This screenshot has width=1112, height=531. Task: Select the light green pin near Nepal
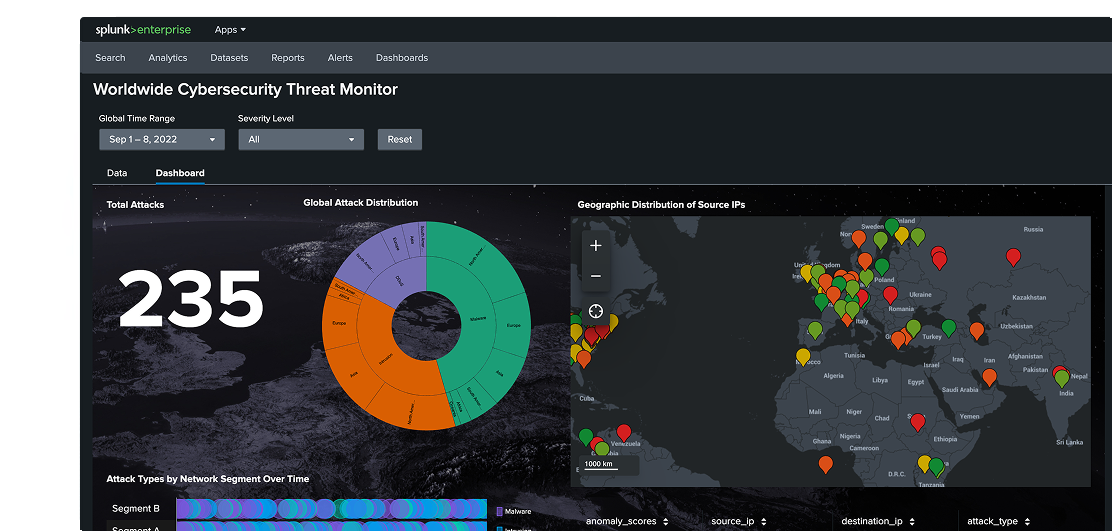coord(1062,378)
